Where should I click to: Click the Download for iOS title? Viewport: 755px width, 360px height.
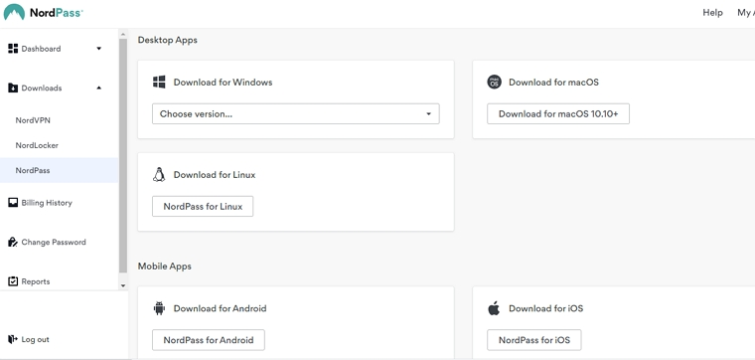pos(546,309)
